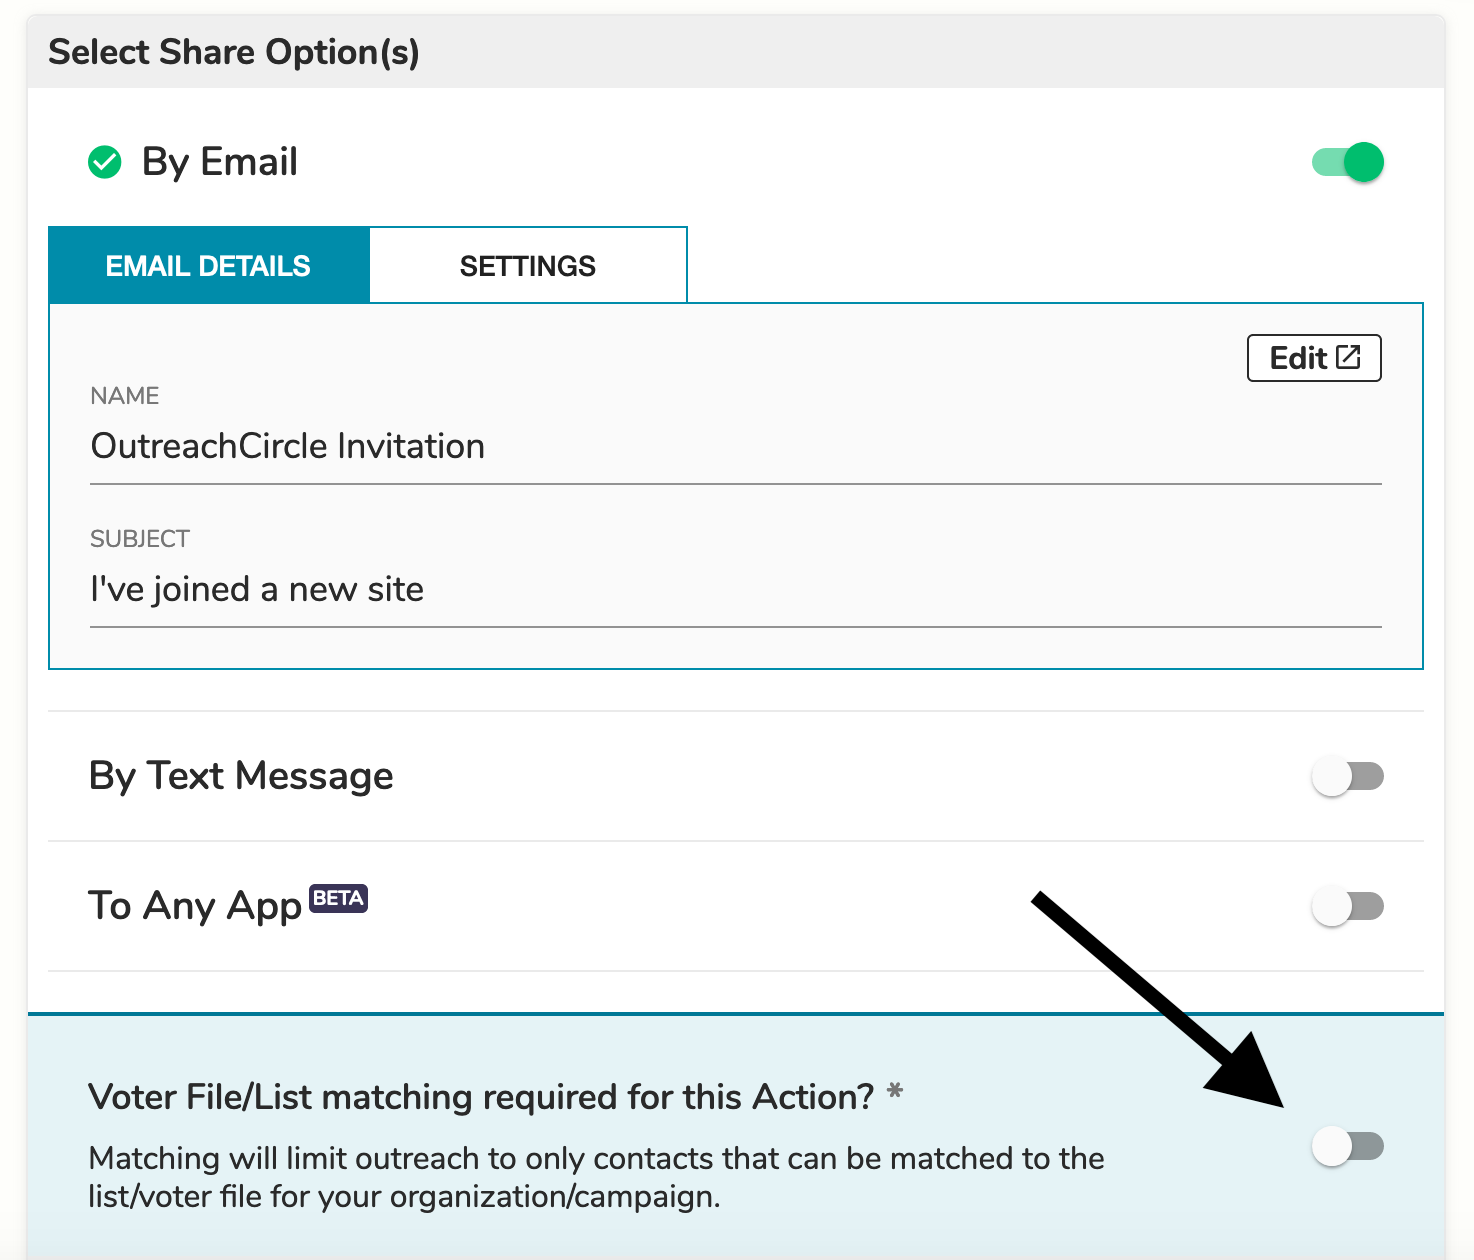Click the OutreachCircle Invitation name field
Screen dimensions: 1474x1260
[735, 446]
